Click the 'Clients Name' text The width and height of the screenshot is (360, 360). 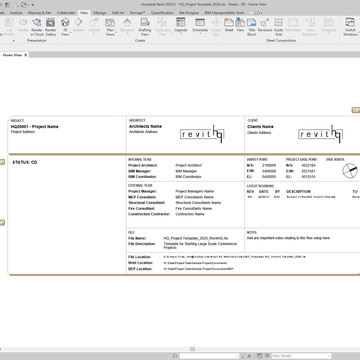click(x=260, y=127)
